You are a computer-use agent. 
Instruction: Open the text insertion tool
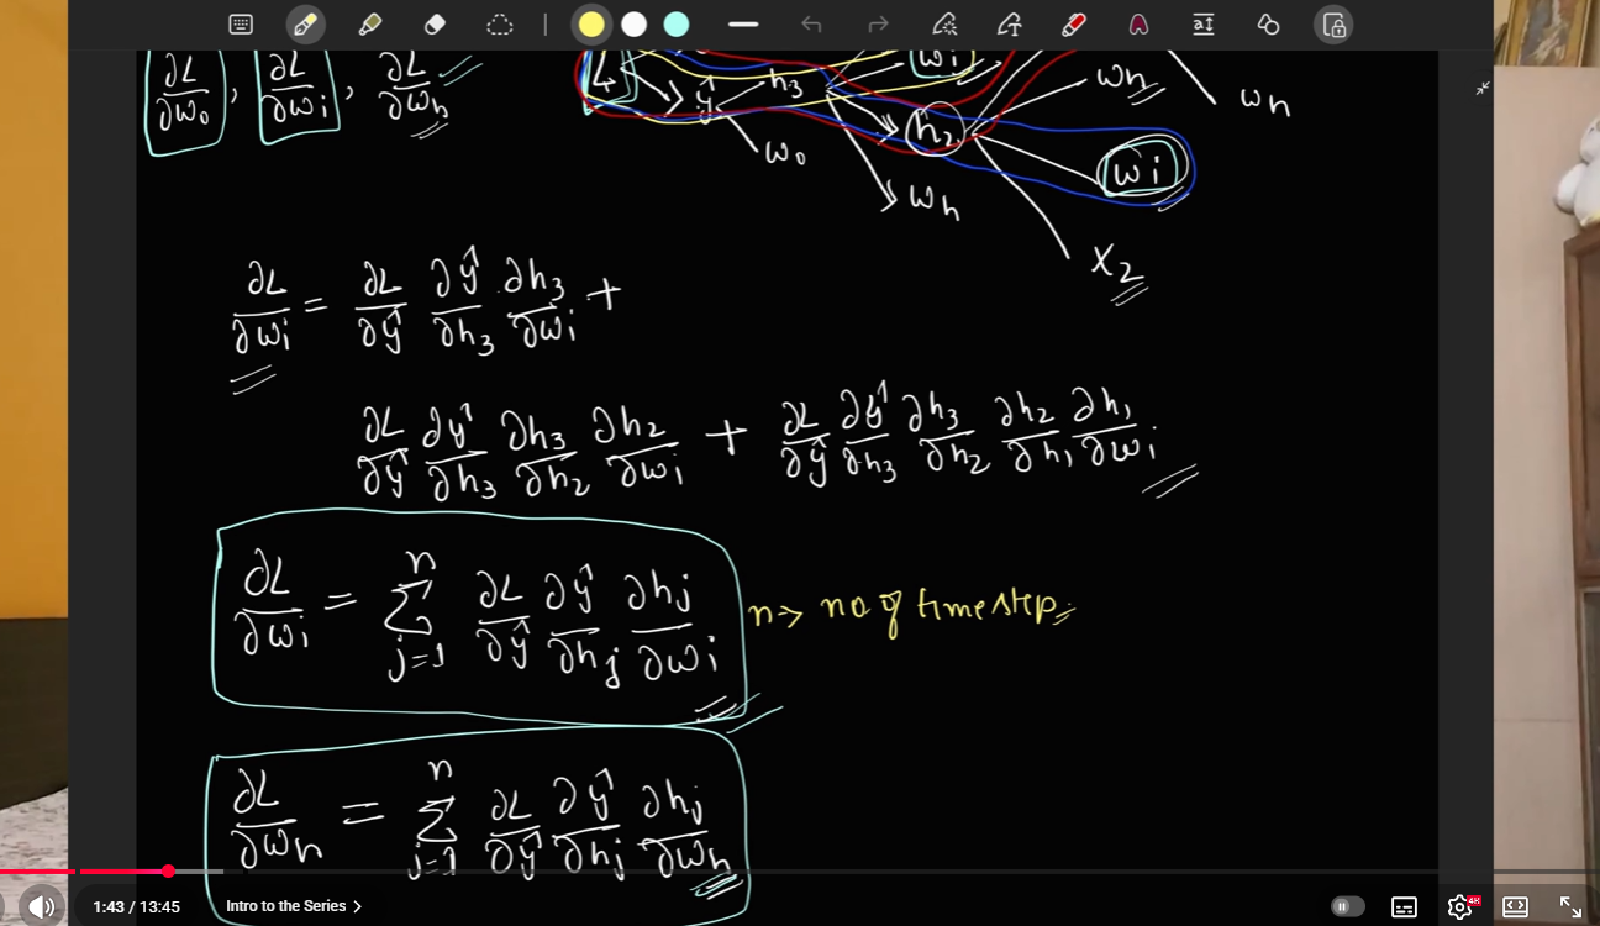click(1204, 25)
